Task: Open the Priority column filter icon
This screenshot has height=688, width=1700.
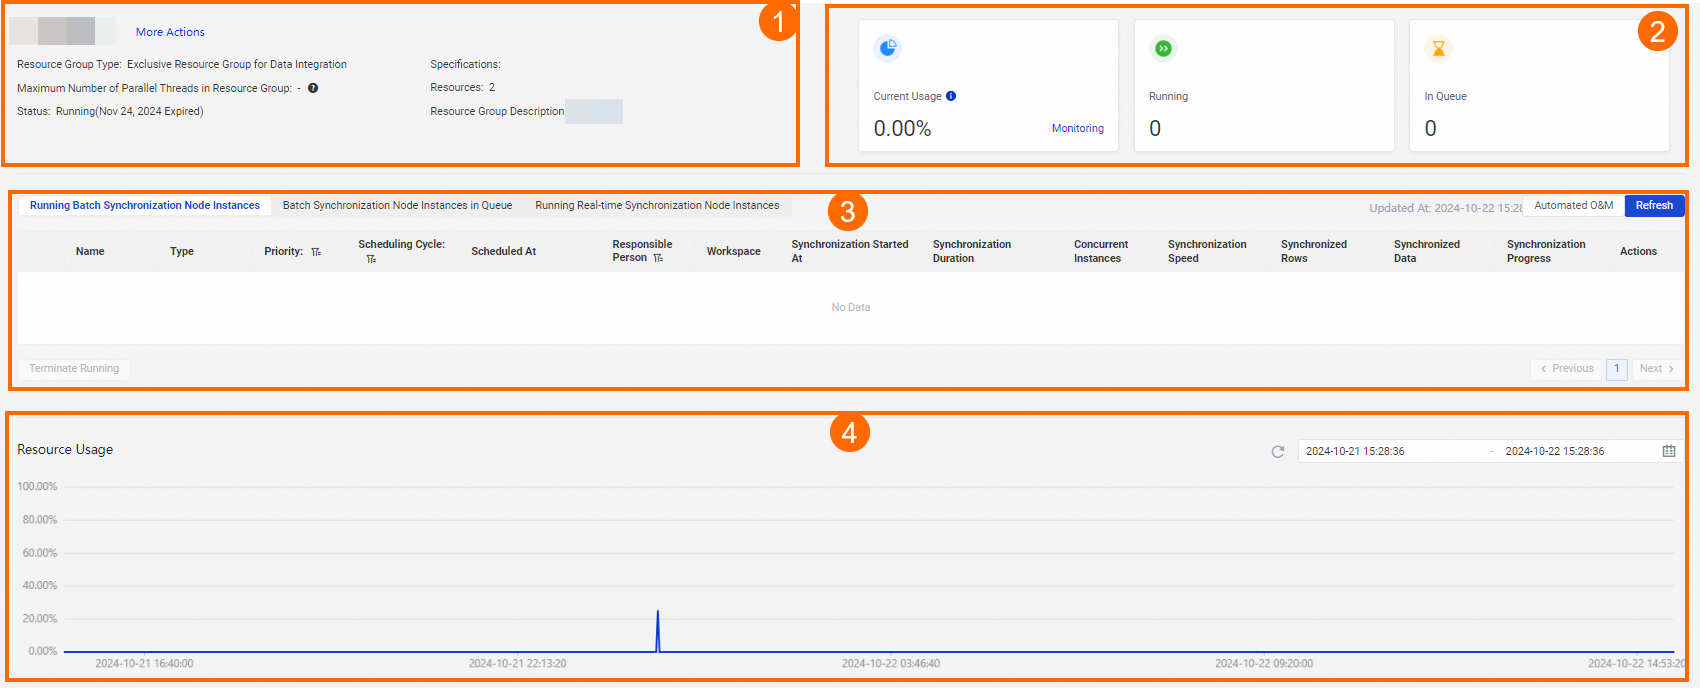Action: (x=316, y=252)
